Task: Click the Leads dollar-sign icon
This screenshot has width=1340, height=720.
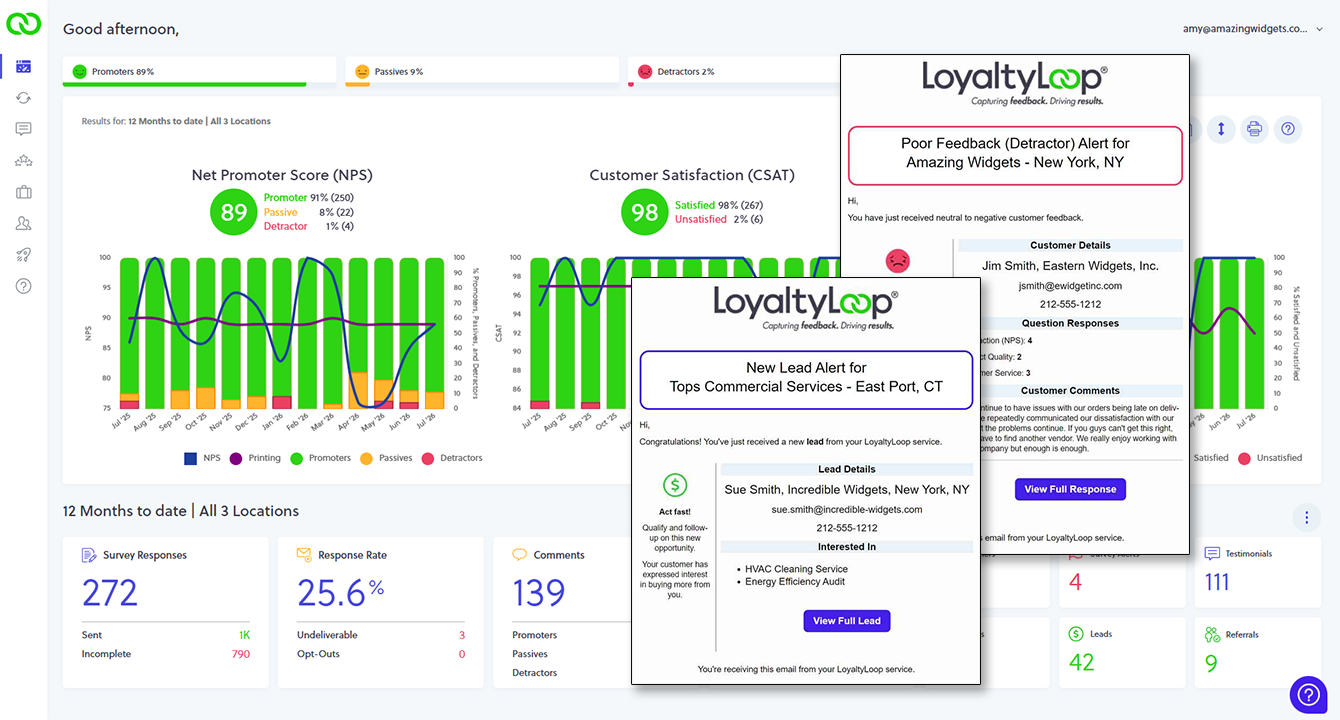Action: coord(1076,634)
